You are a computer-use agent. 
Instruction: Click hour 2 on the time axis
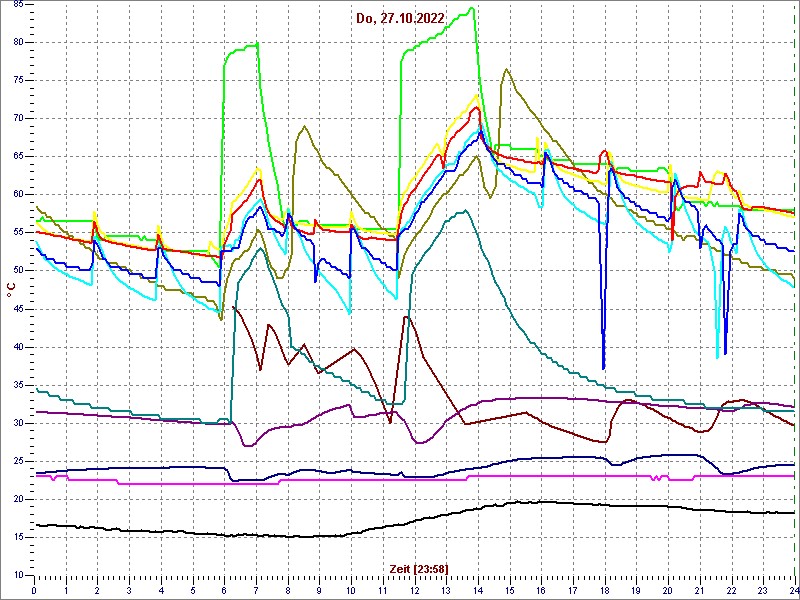click(x=97, y=590)
